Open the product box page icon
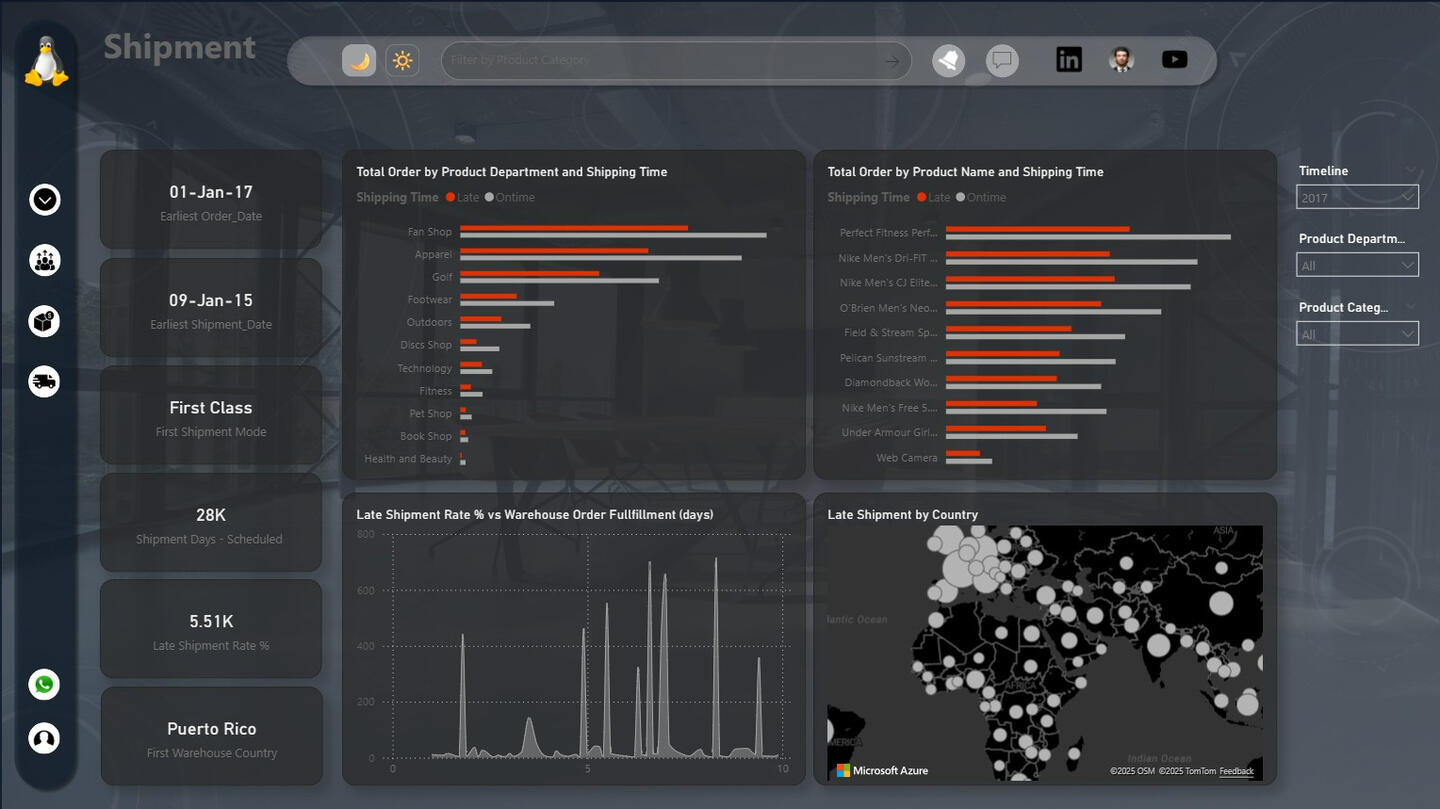The image size is (1440, 809). coord(44,321)
